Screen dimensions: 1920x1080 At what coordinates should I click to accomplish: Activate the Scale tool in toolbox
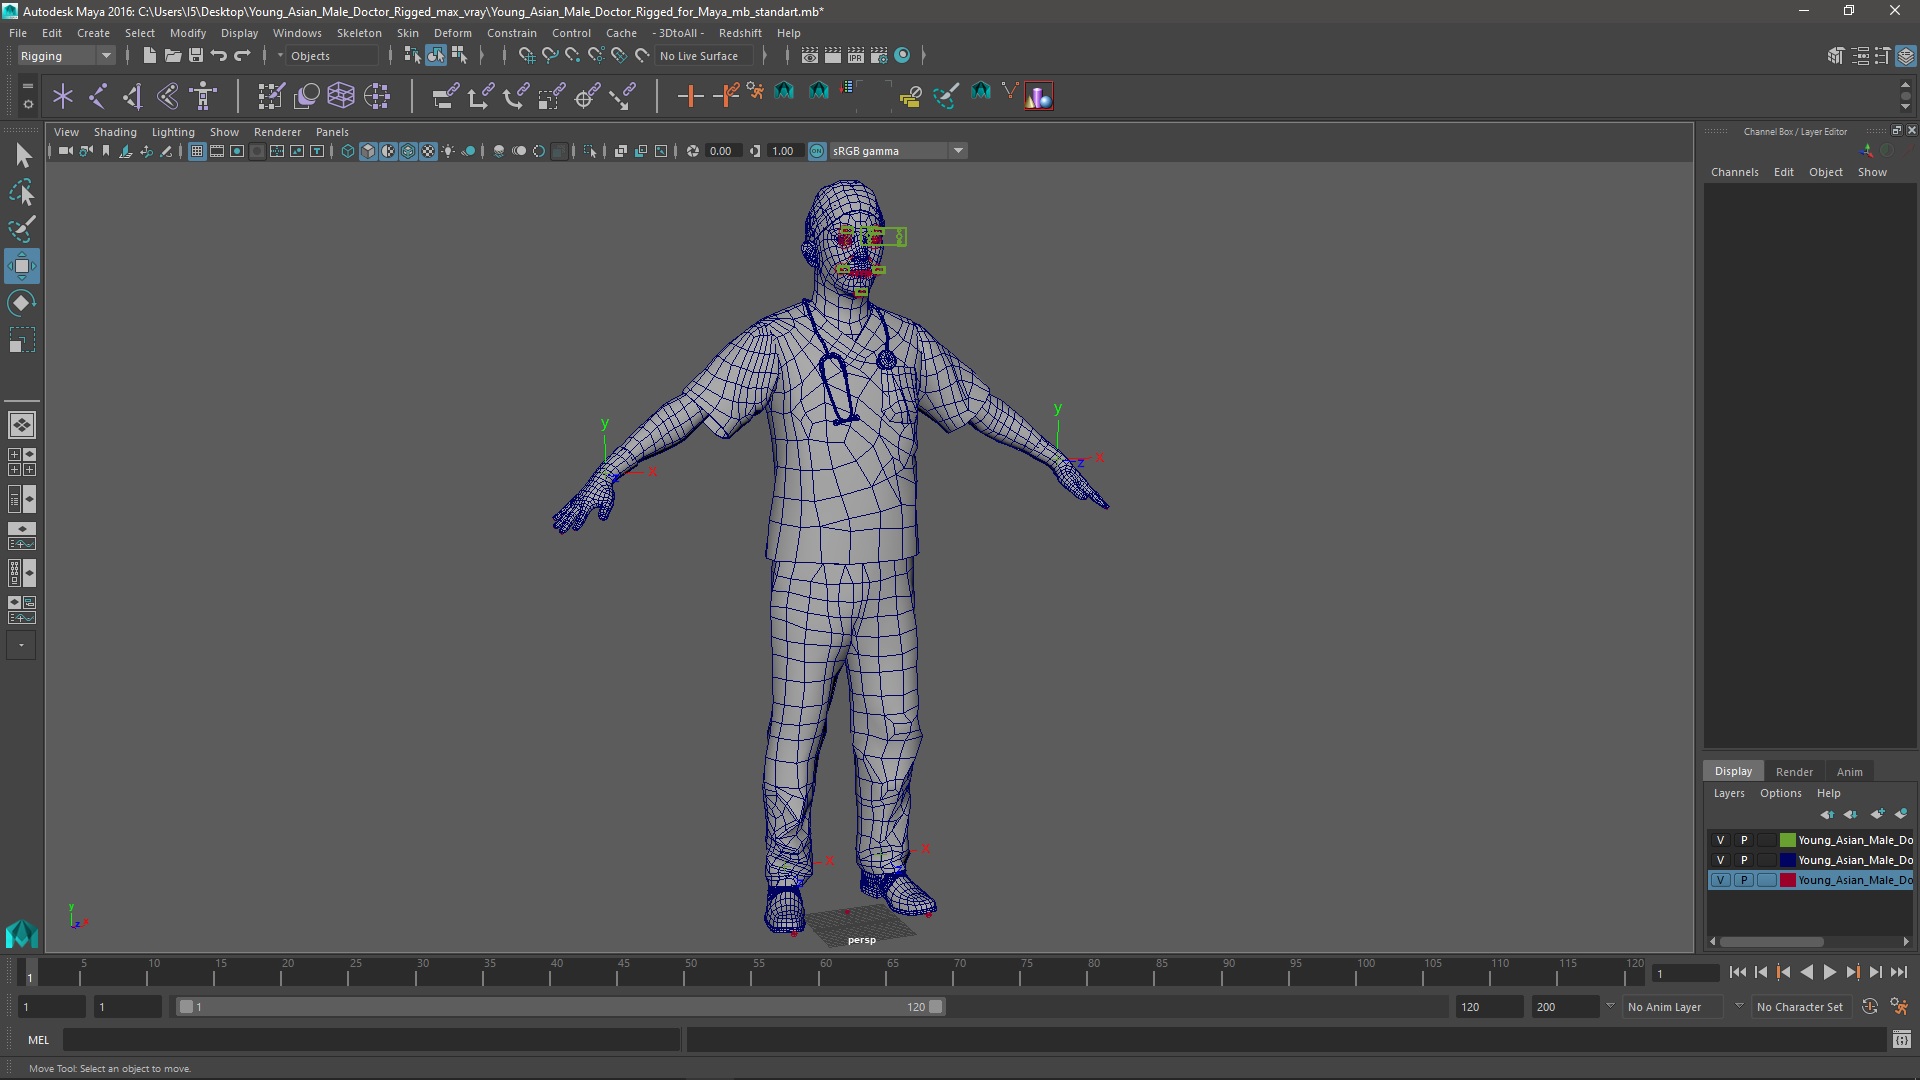click(22, 340)
